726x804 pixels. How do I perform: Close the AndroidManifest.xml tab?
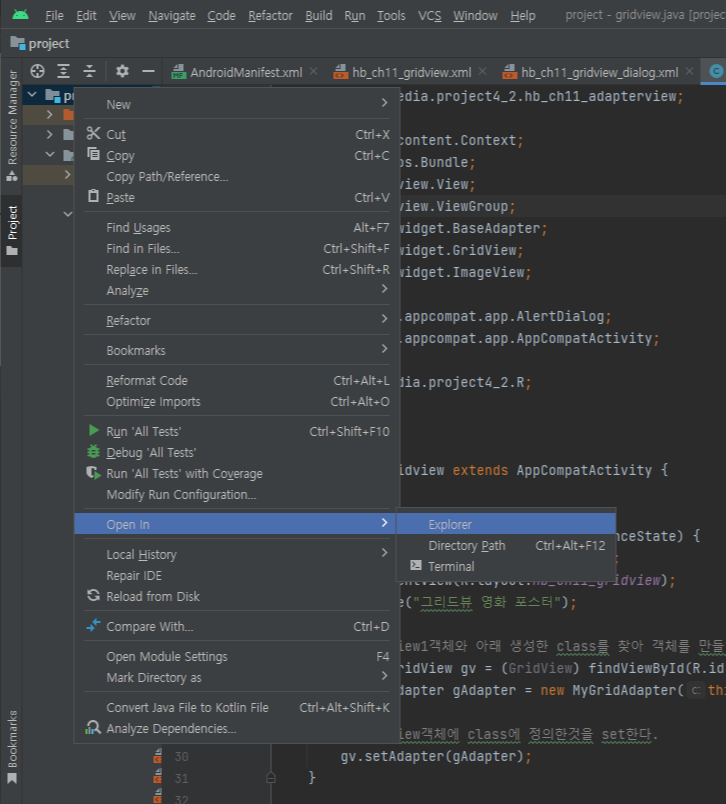[314, 71]
